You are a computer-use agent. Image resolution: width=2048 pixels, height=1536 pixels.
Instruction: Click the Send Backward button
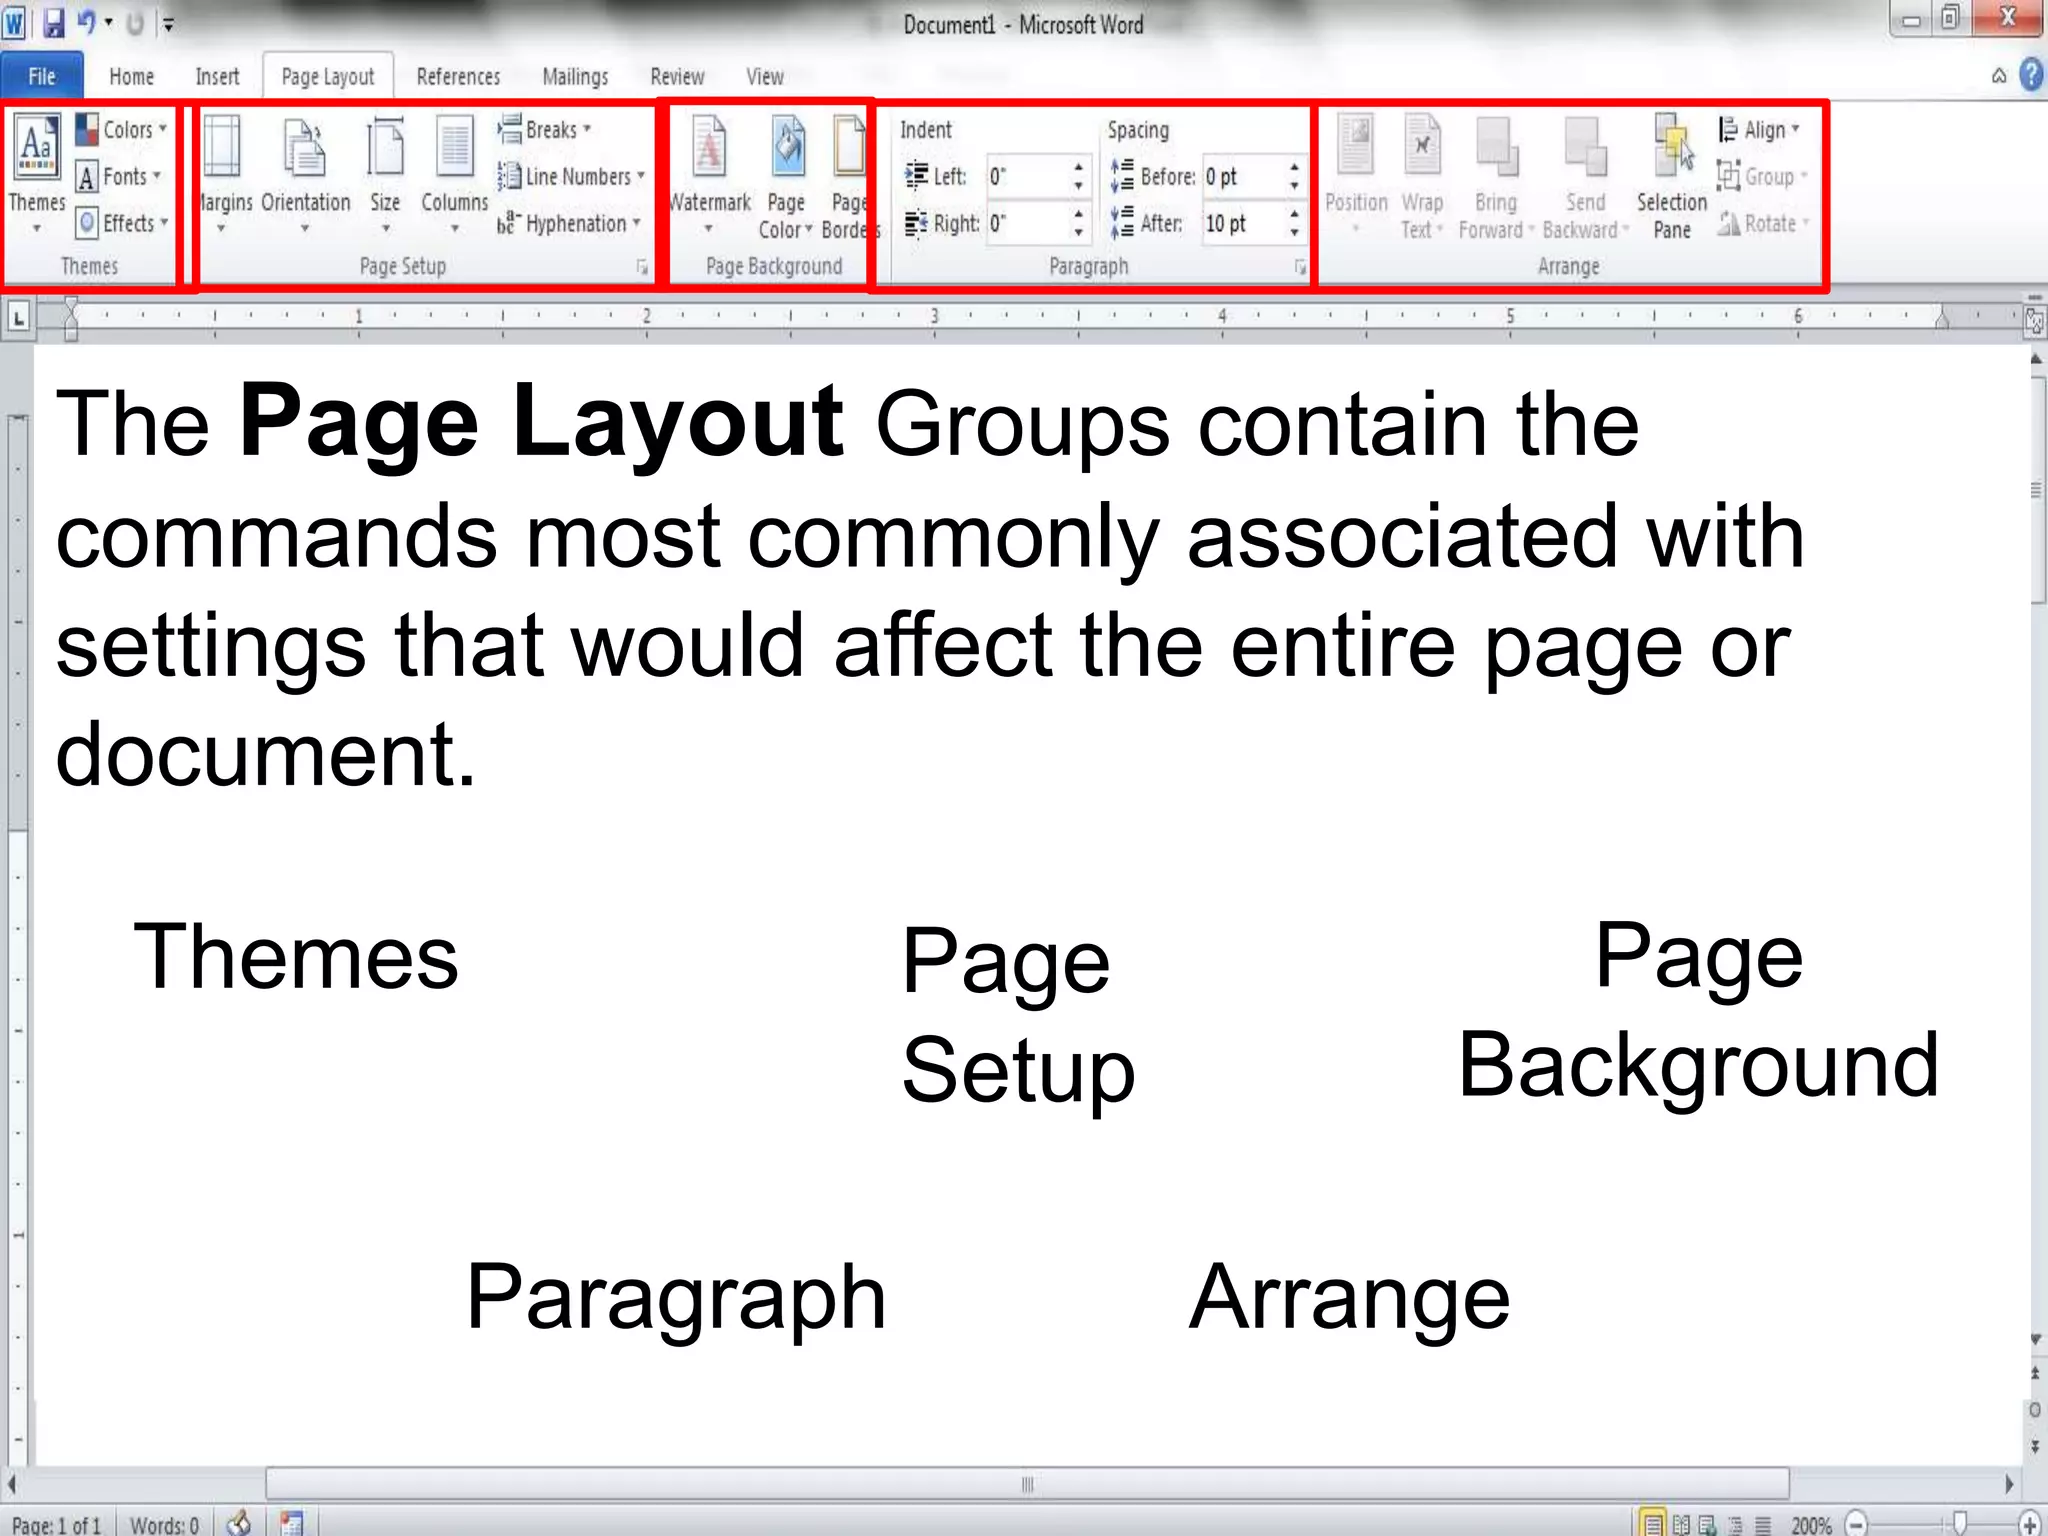click(x=1586, y=177)
